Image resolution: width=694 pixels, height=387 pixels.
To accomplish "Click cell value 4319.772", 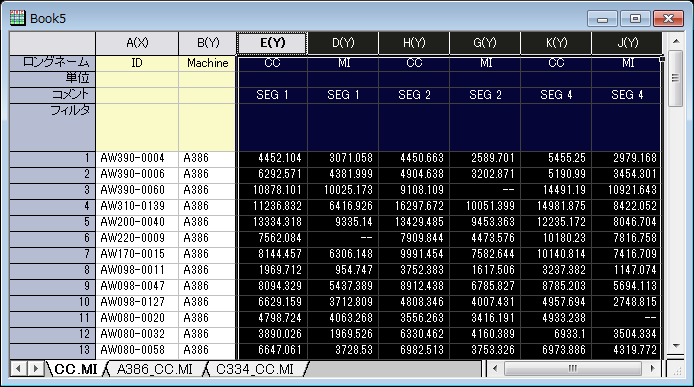I will (x=627, y=350).
